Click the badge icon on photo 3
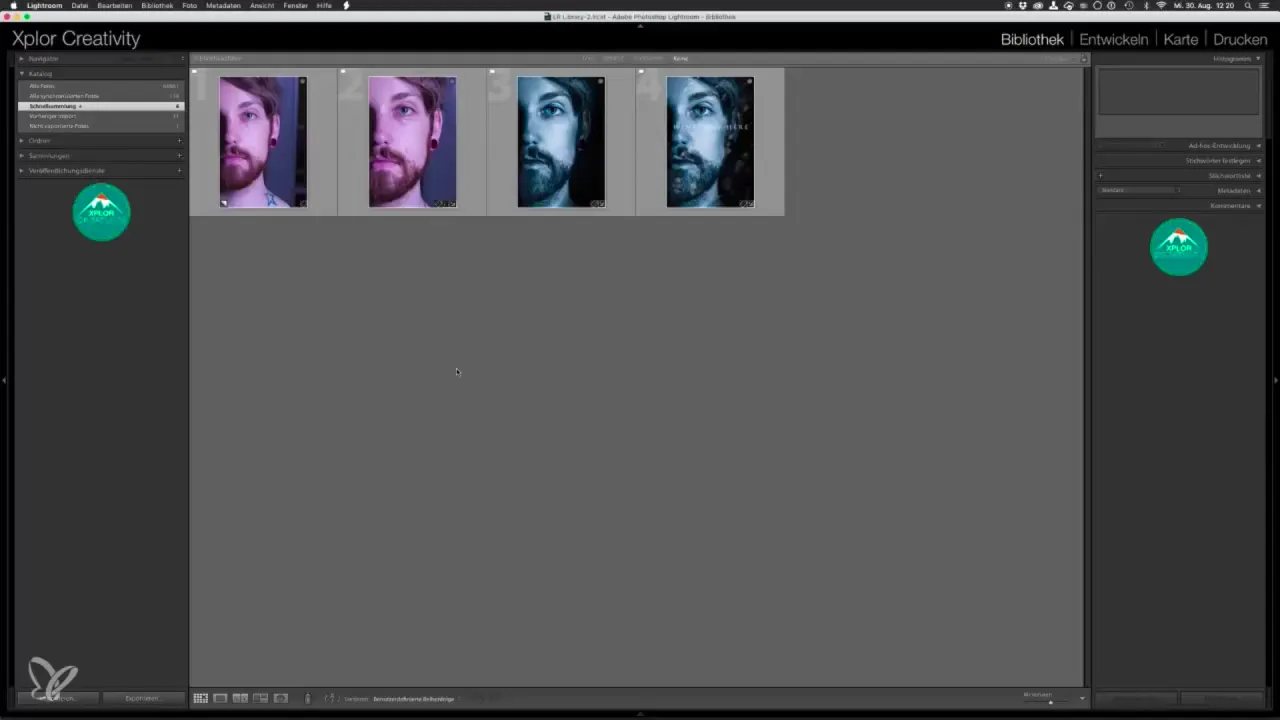 click(597, 203)
